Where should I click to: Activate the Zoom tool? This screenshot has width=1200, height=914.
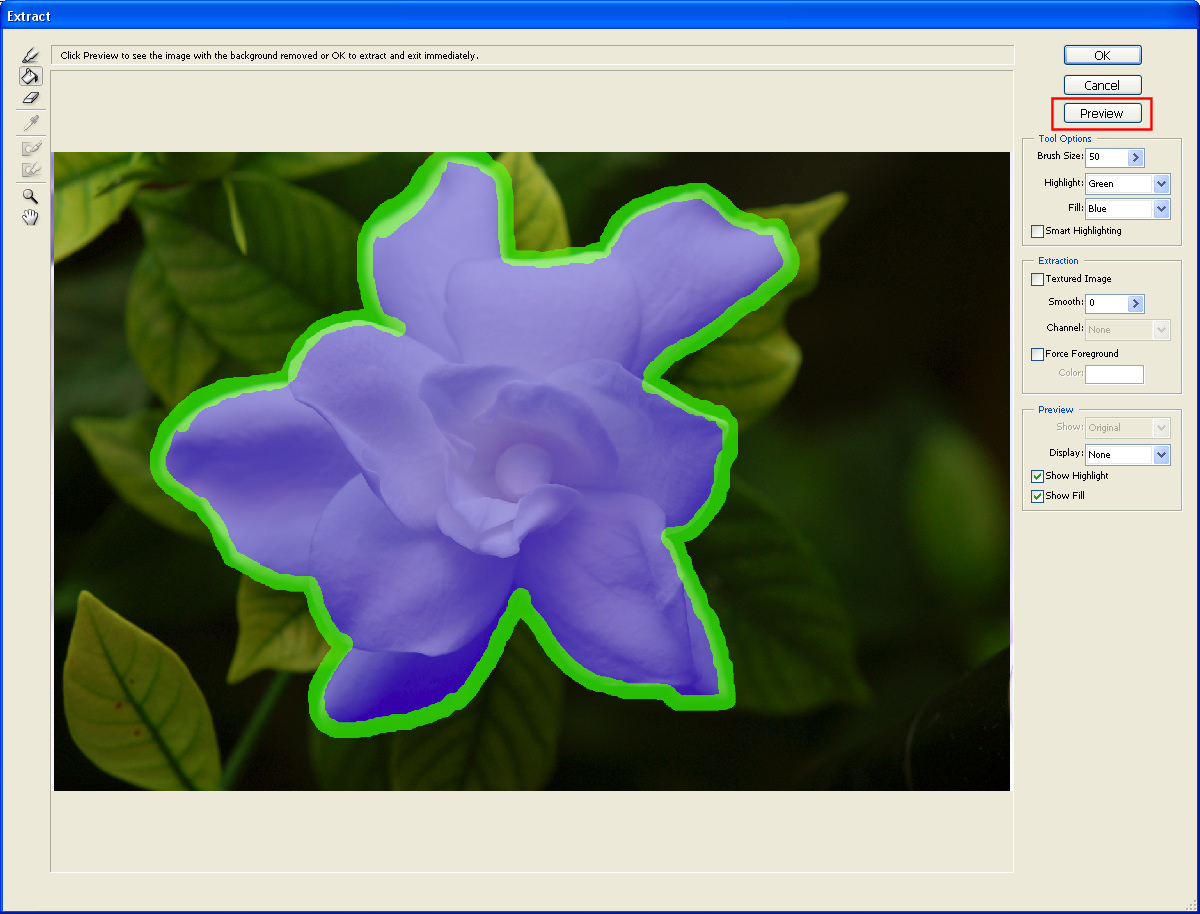[x=30, y=195]
